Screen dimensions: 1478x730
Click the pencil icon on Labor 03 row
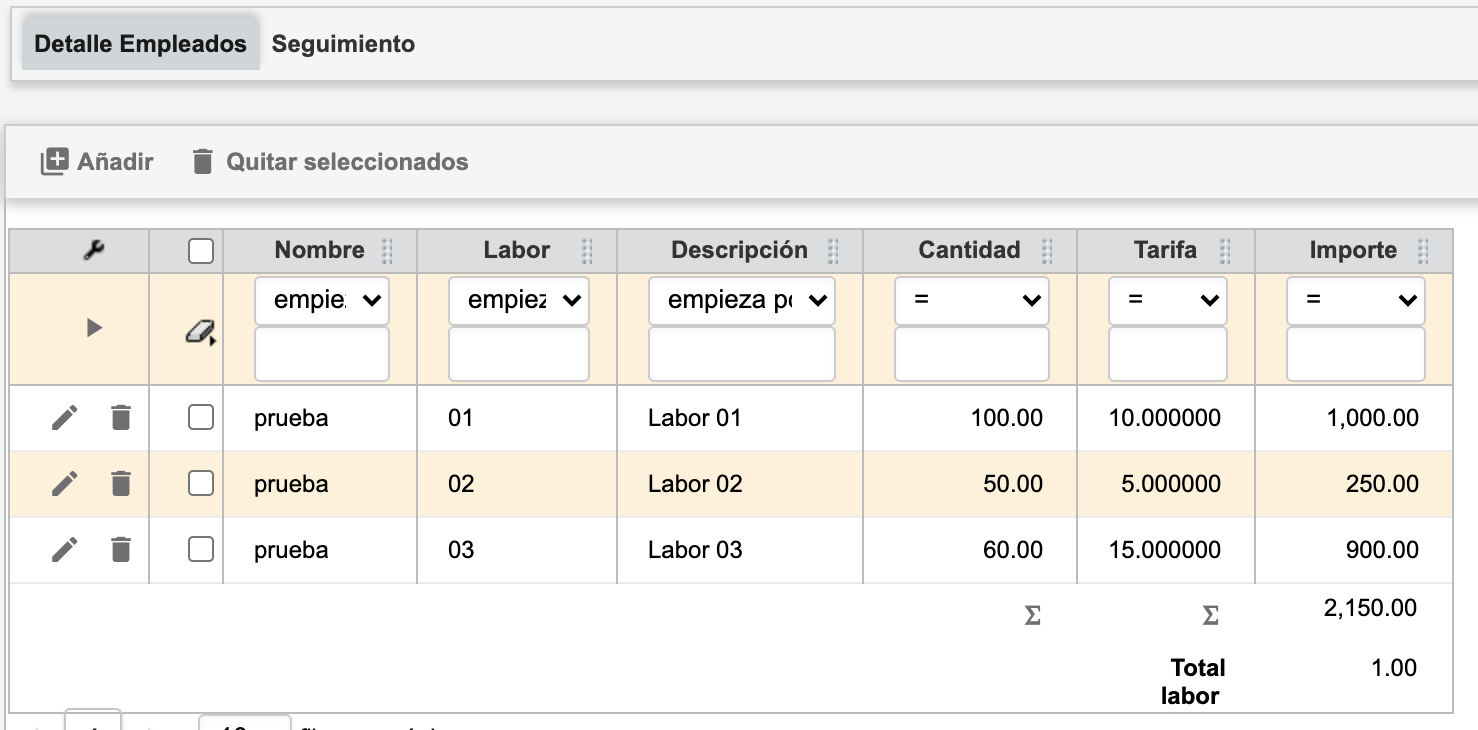point(64,550)
